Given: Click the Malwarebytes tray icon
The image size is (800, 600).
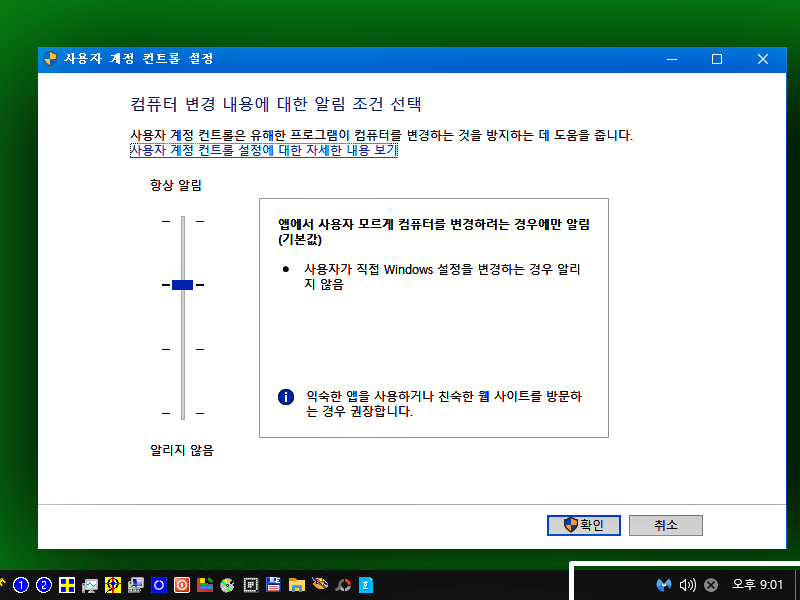Looking at the screenshot, I should (x=663, y=585).
